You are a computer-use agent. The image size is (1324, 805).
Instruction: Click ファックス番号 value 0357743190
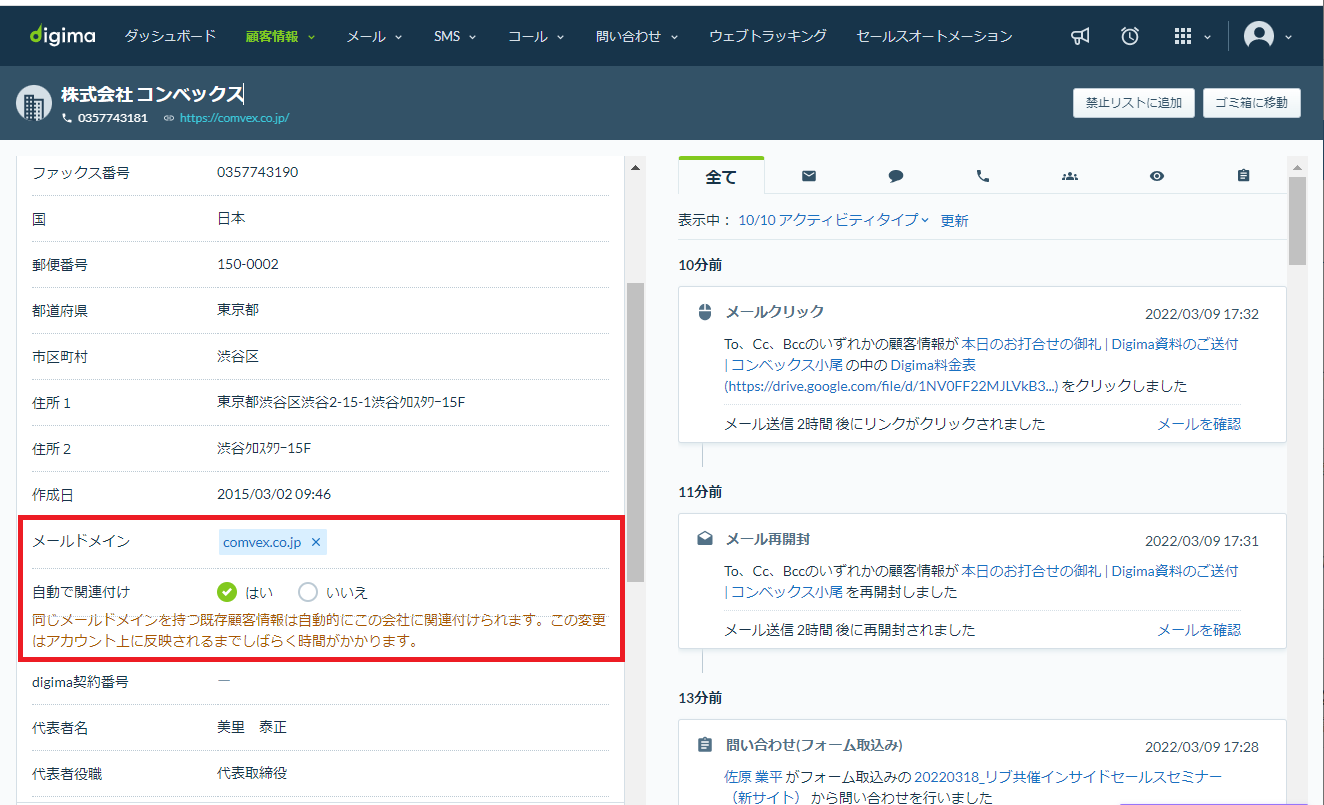click(257, 172)
